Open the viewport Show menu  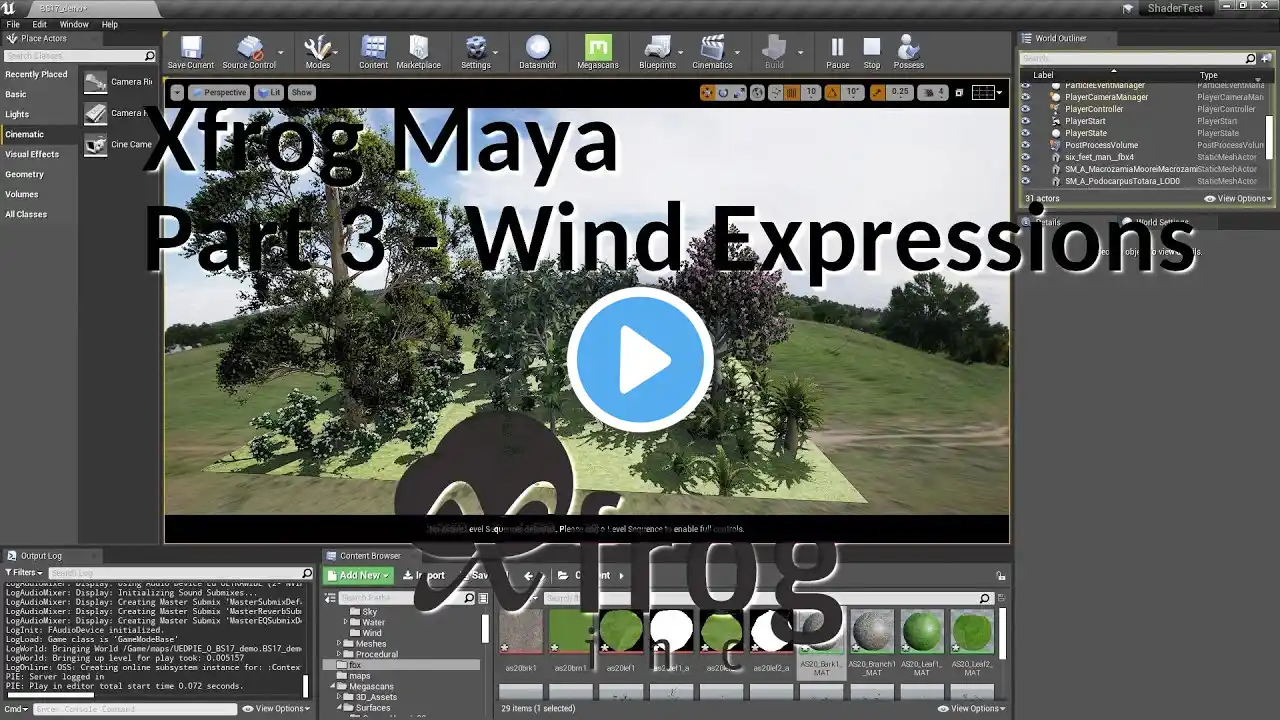coord(301,92)
